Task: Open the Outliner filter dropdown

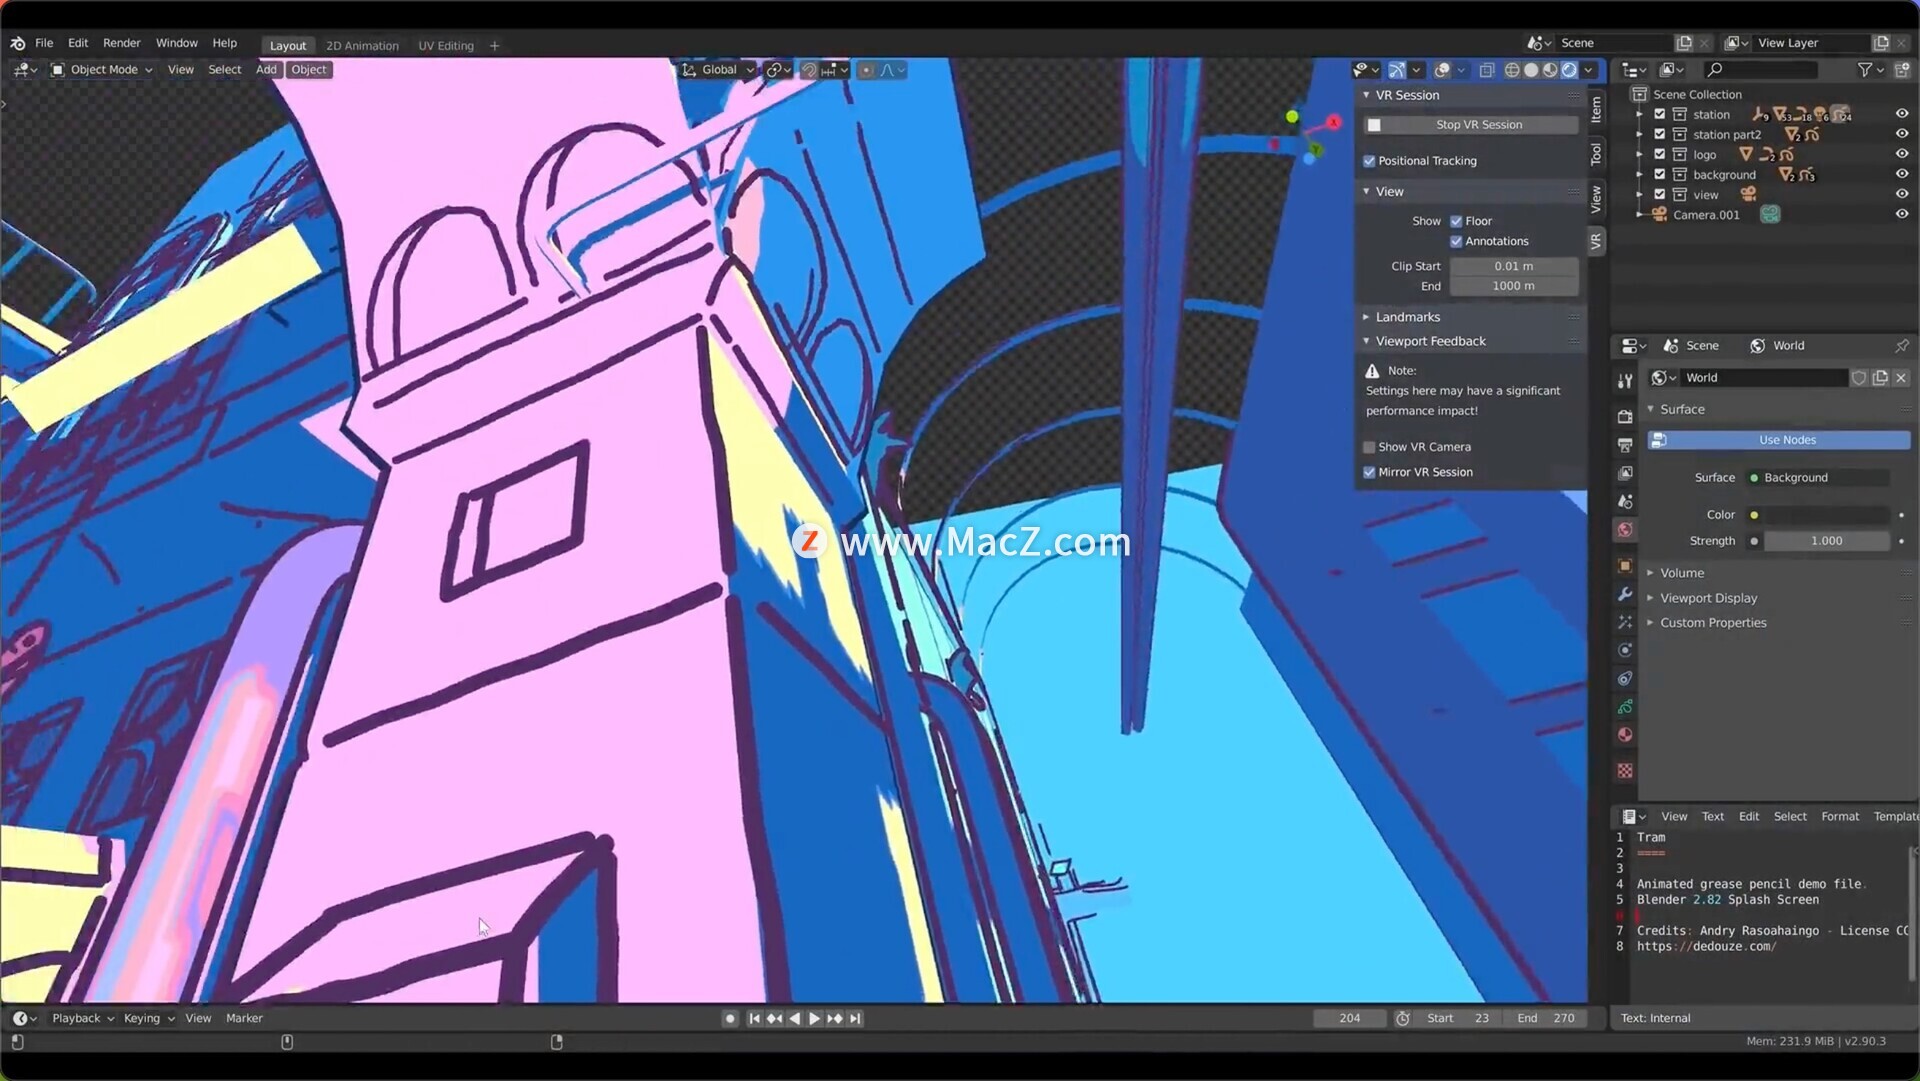Action: coord(1869,70)
